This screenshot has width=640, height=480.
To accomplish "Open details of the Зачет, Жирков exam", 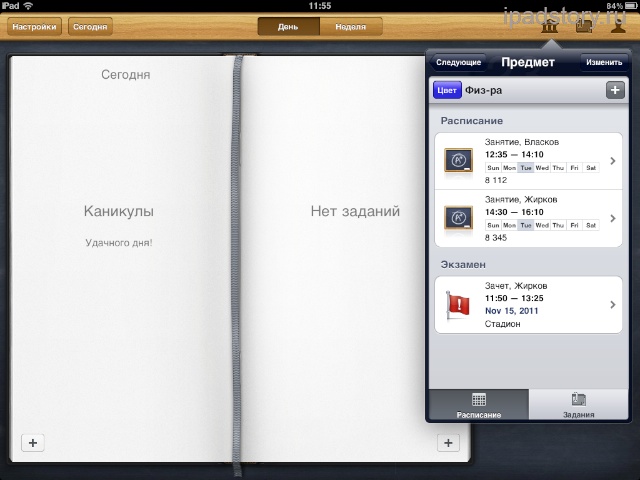I will pos(529,305).
